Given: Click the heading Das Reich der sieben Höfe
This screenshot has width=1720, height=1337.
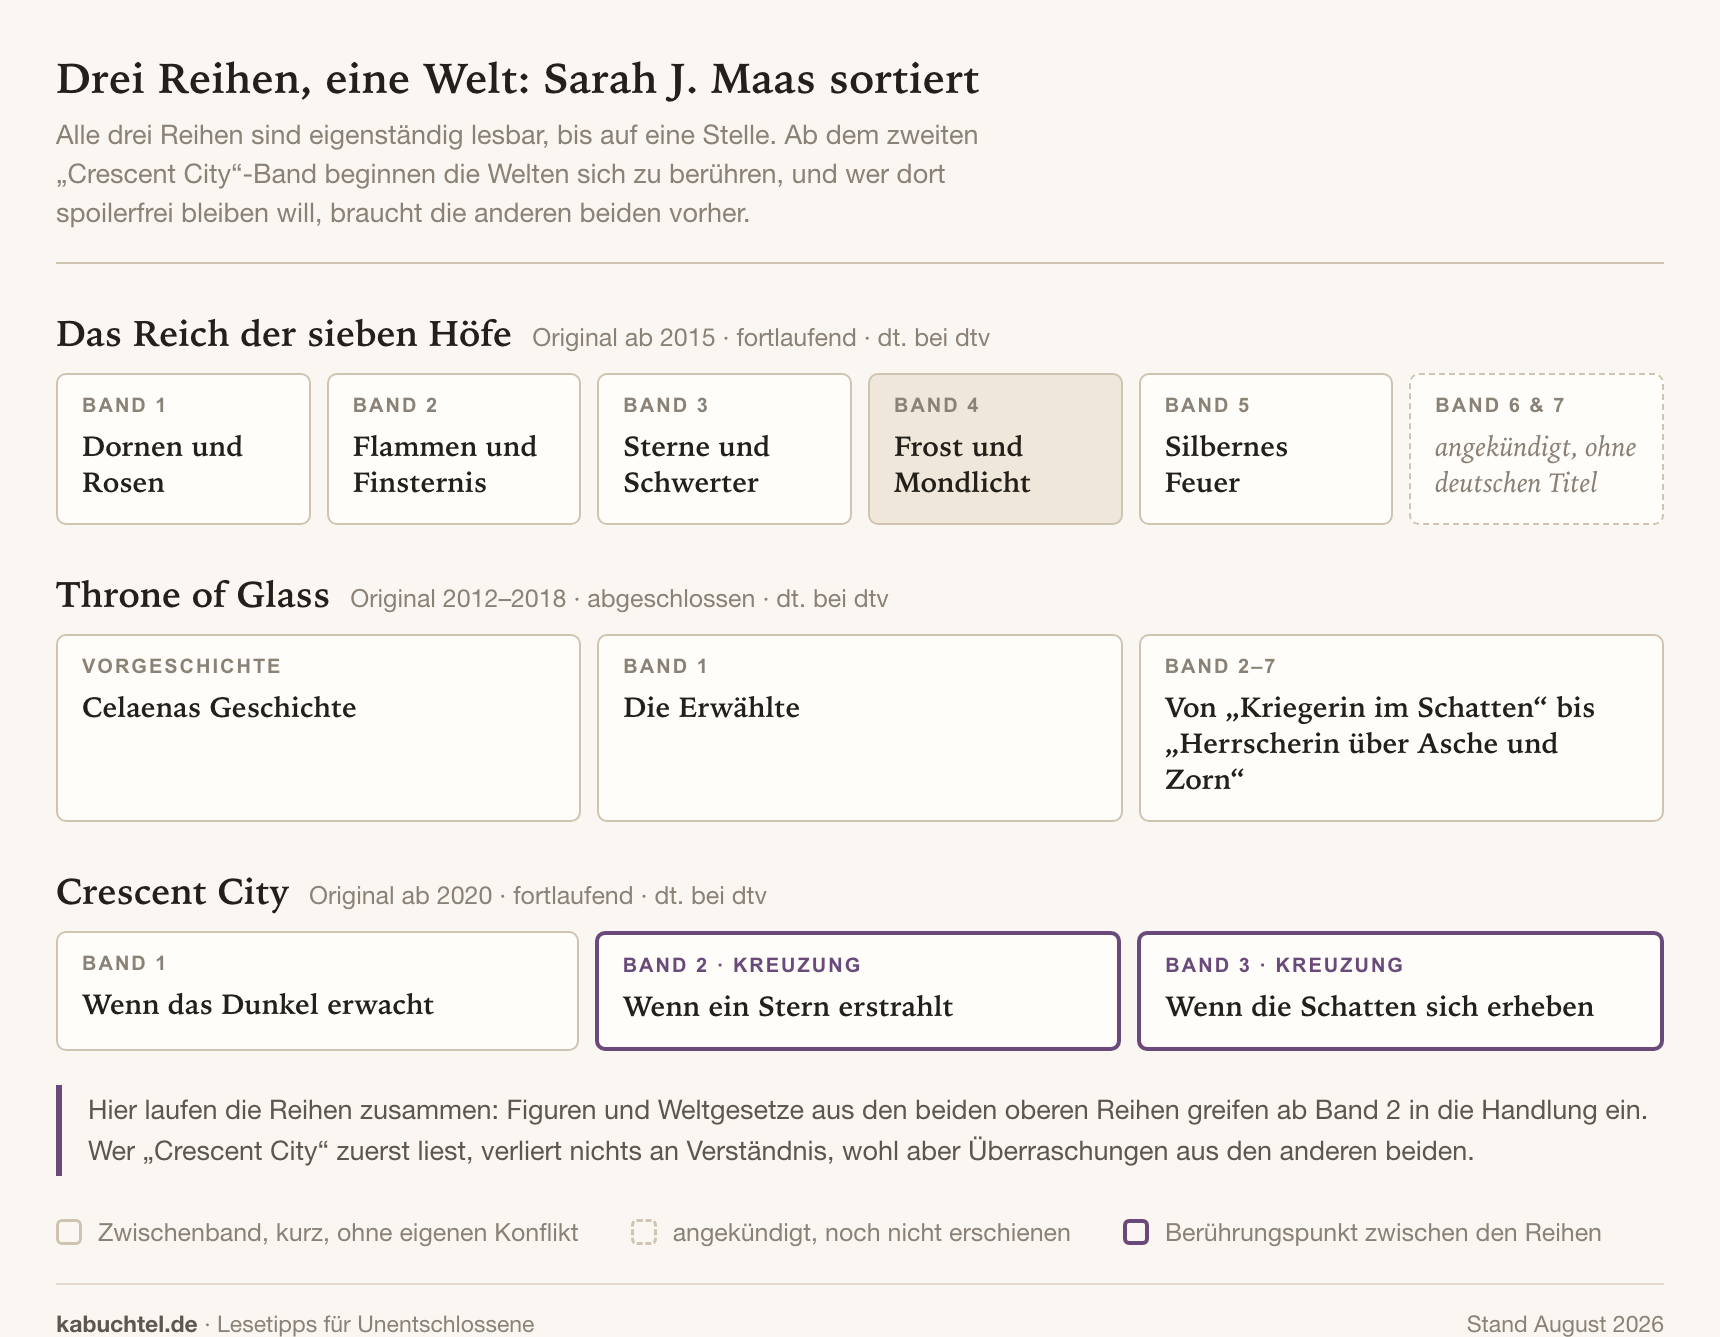Looking at the screenshot, I should 284,334.
